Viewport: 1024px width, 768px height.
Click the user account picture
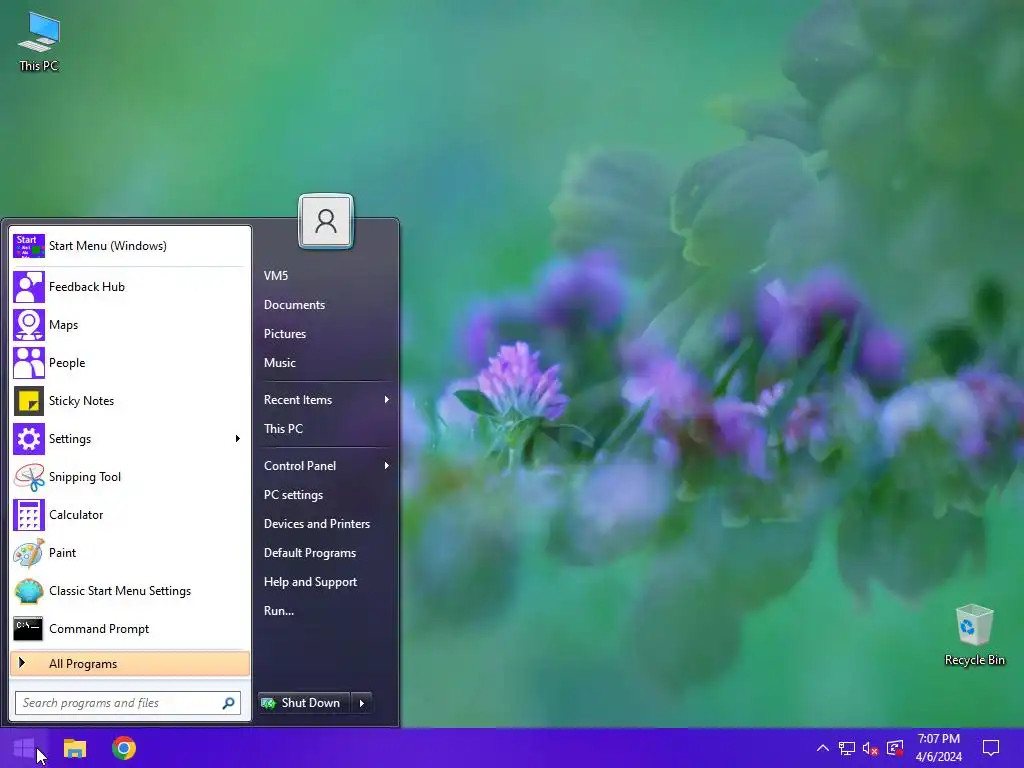tap(326, 221)
